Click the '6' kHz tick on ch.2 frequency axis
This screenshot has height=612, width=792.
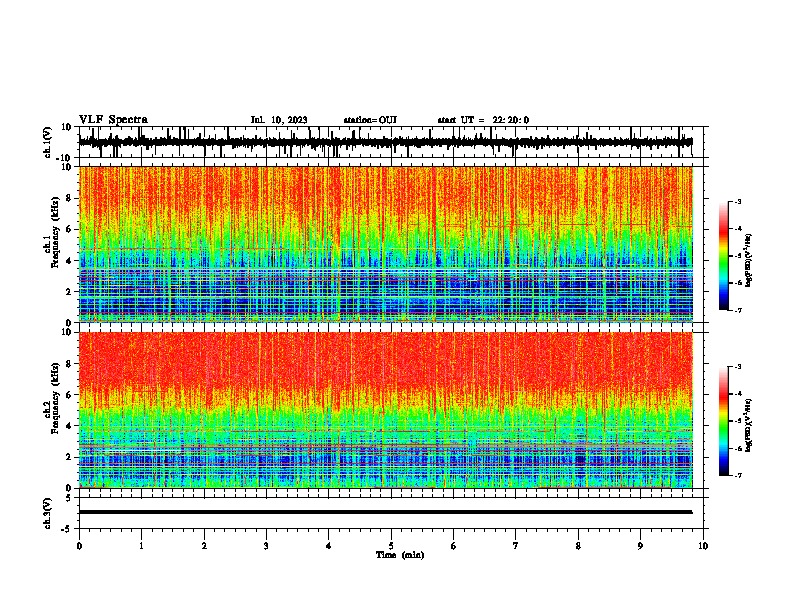coord(69,395)
